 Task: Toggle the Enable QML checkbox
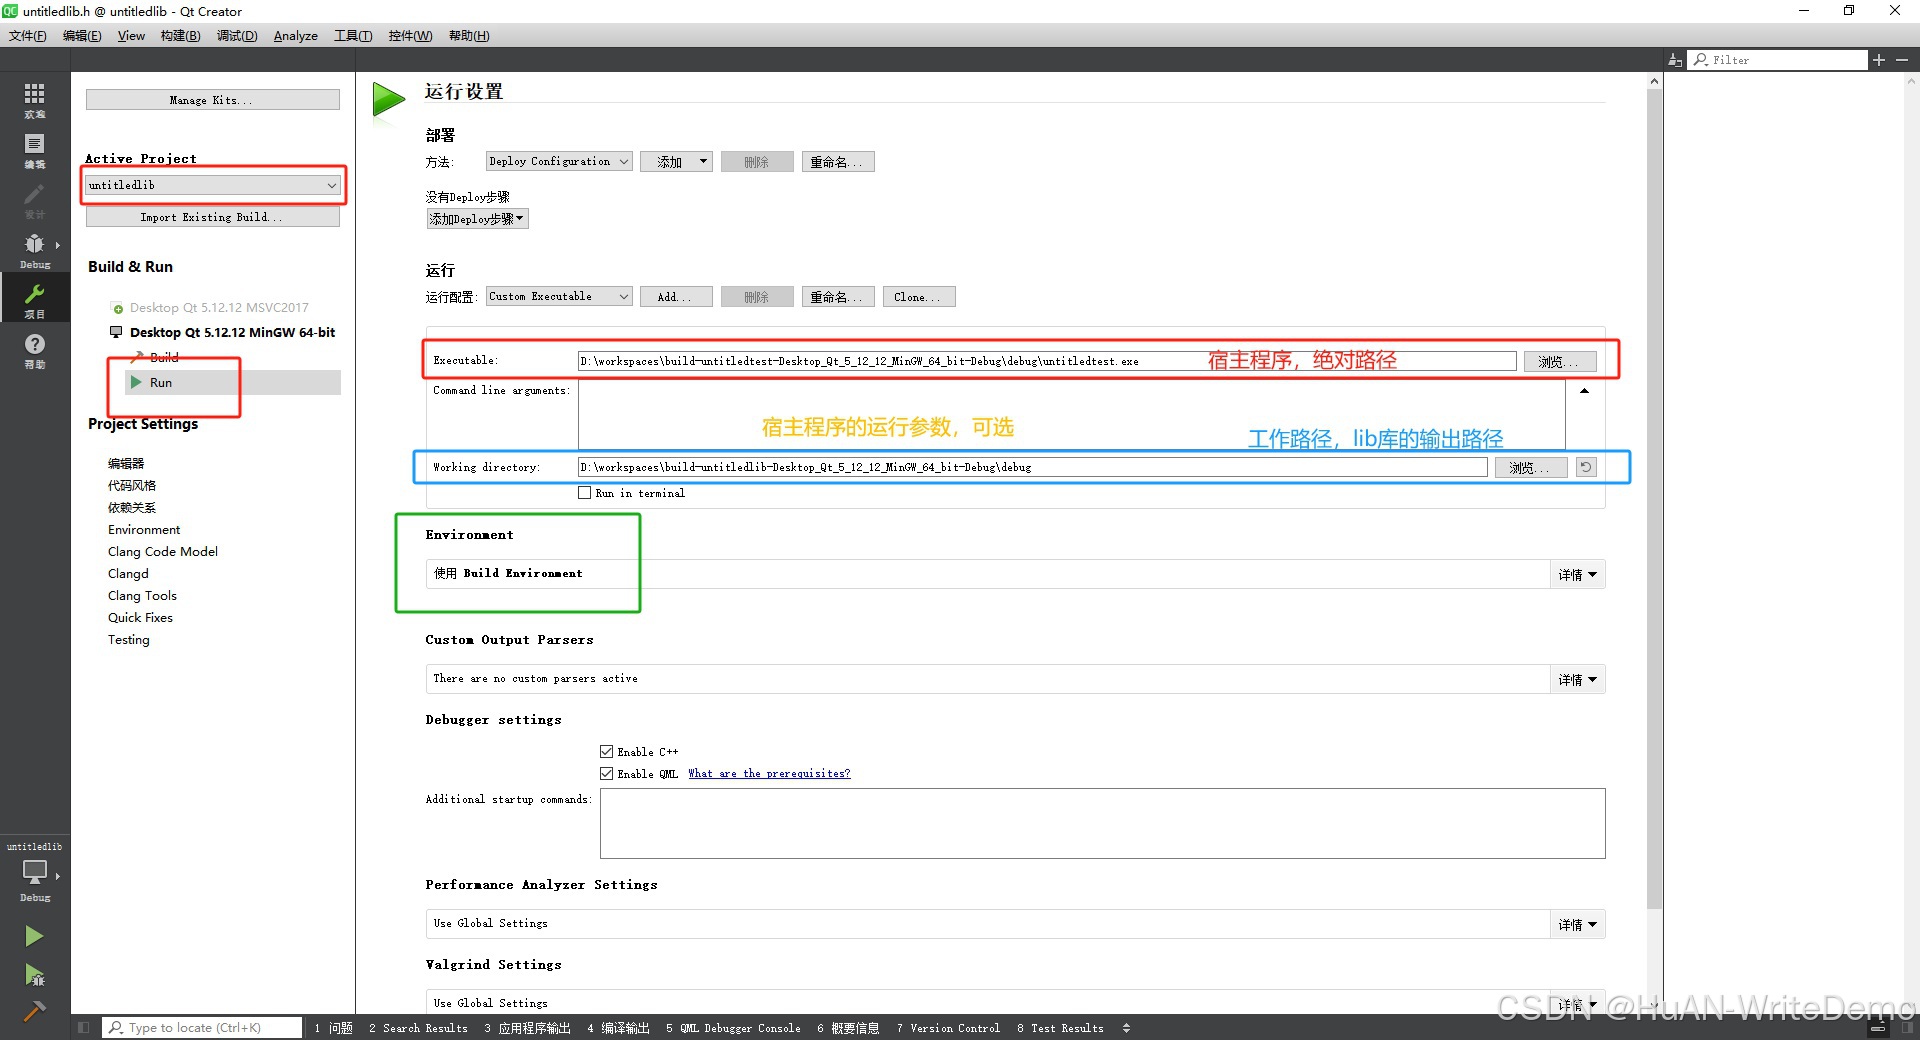[606, 773]
